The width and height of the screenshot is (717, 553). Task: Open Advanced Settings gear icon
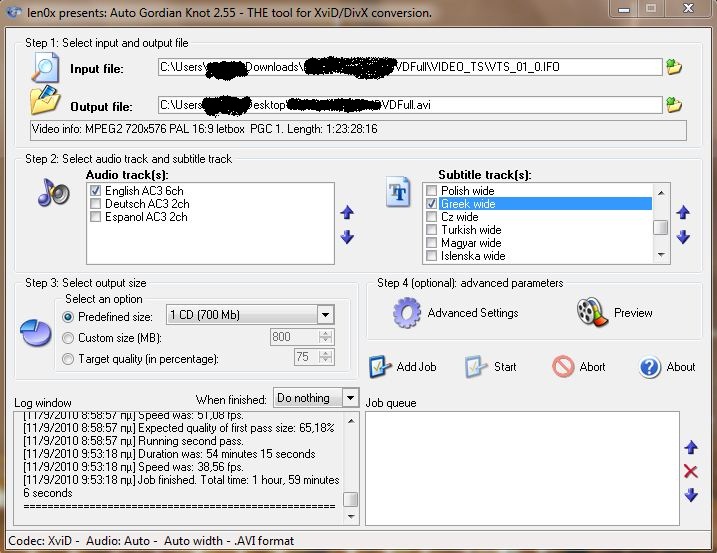407,313
